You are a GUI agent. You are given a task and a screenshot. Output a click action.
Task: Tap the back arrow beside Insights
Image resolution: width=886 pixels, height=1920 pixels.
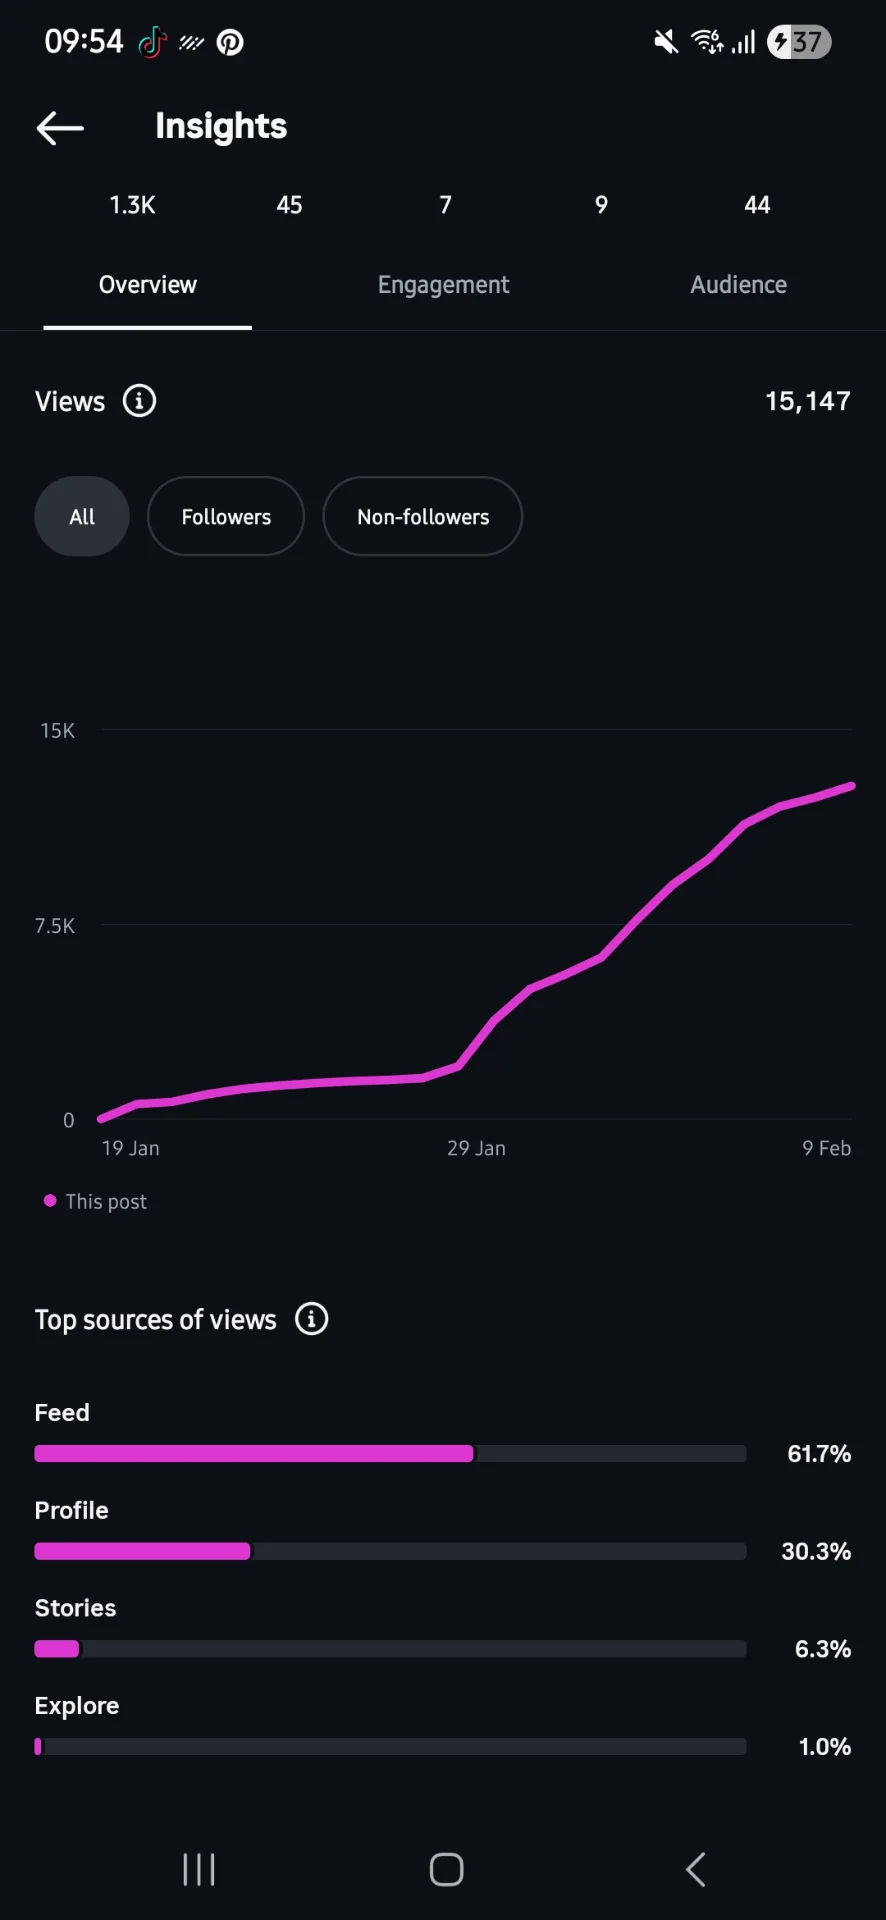60,128
